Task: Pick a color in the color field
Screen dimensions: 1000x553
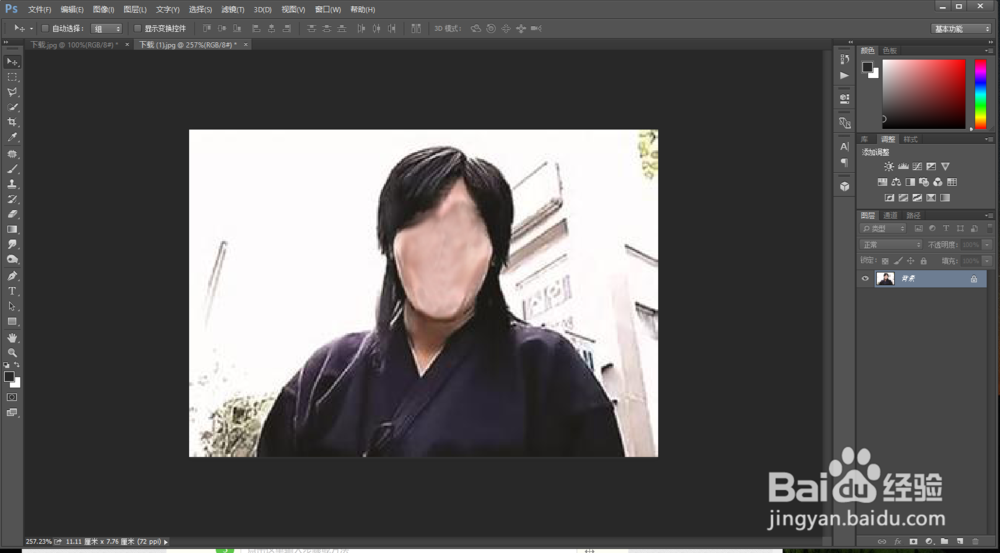Action: (x=923, y=94)
